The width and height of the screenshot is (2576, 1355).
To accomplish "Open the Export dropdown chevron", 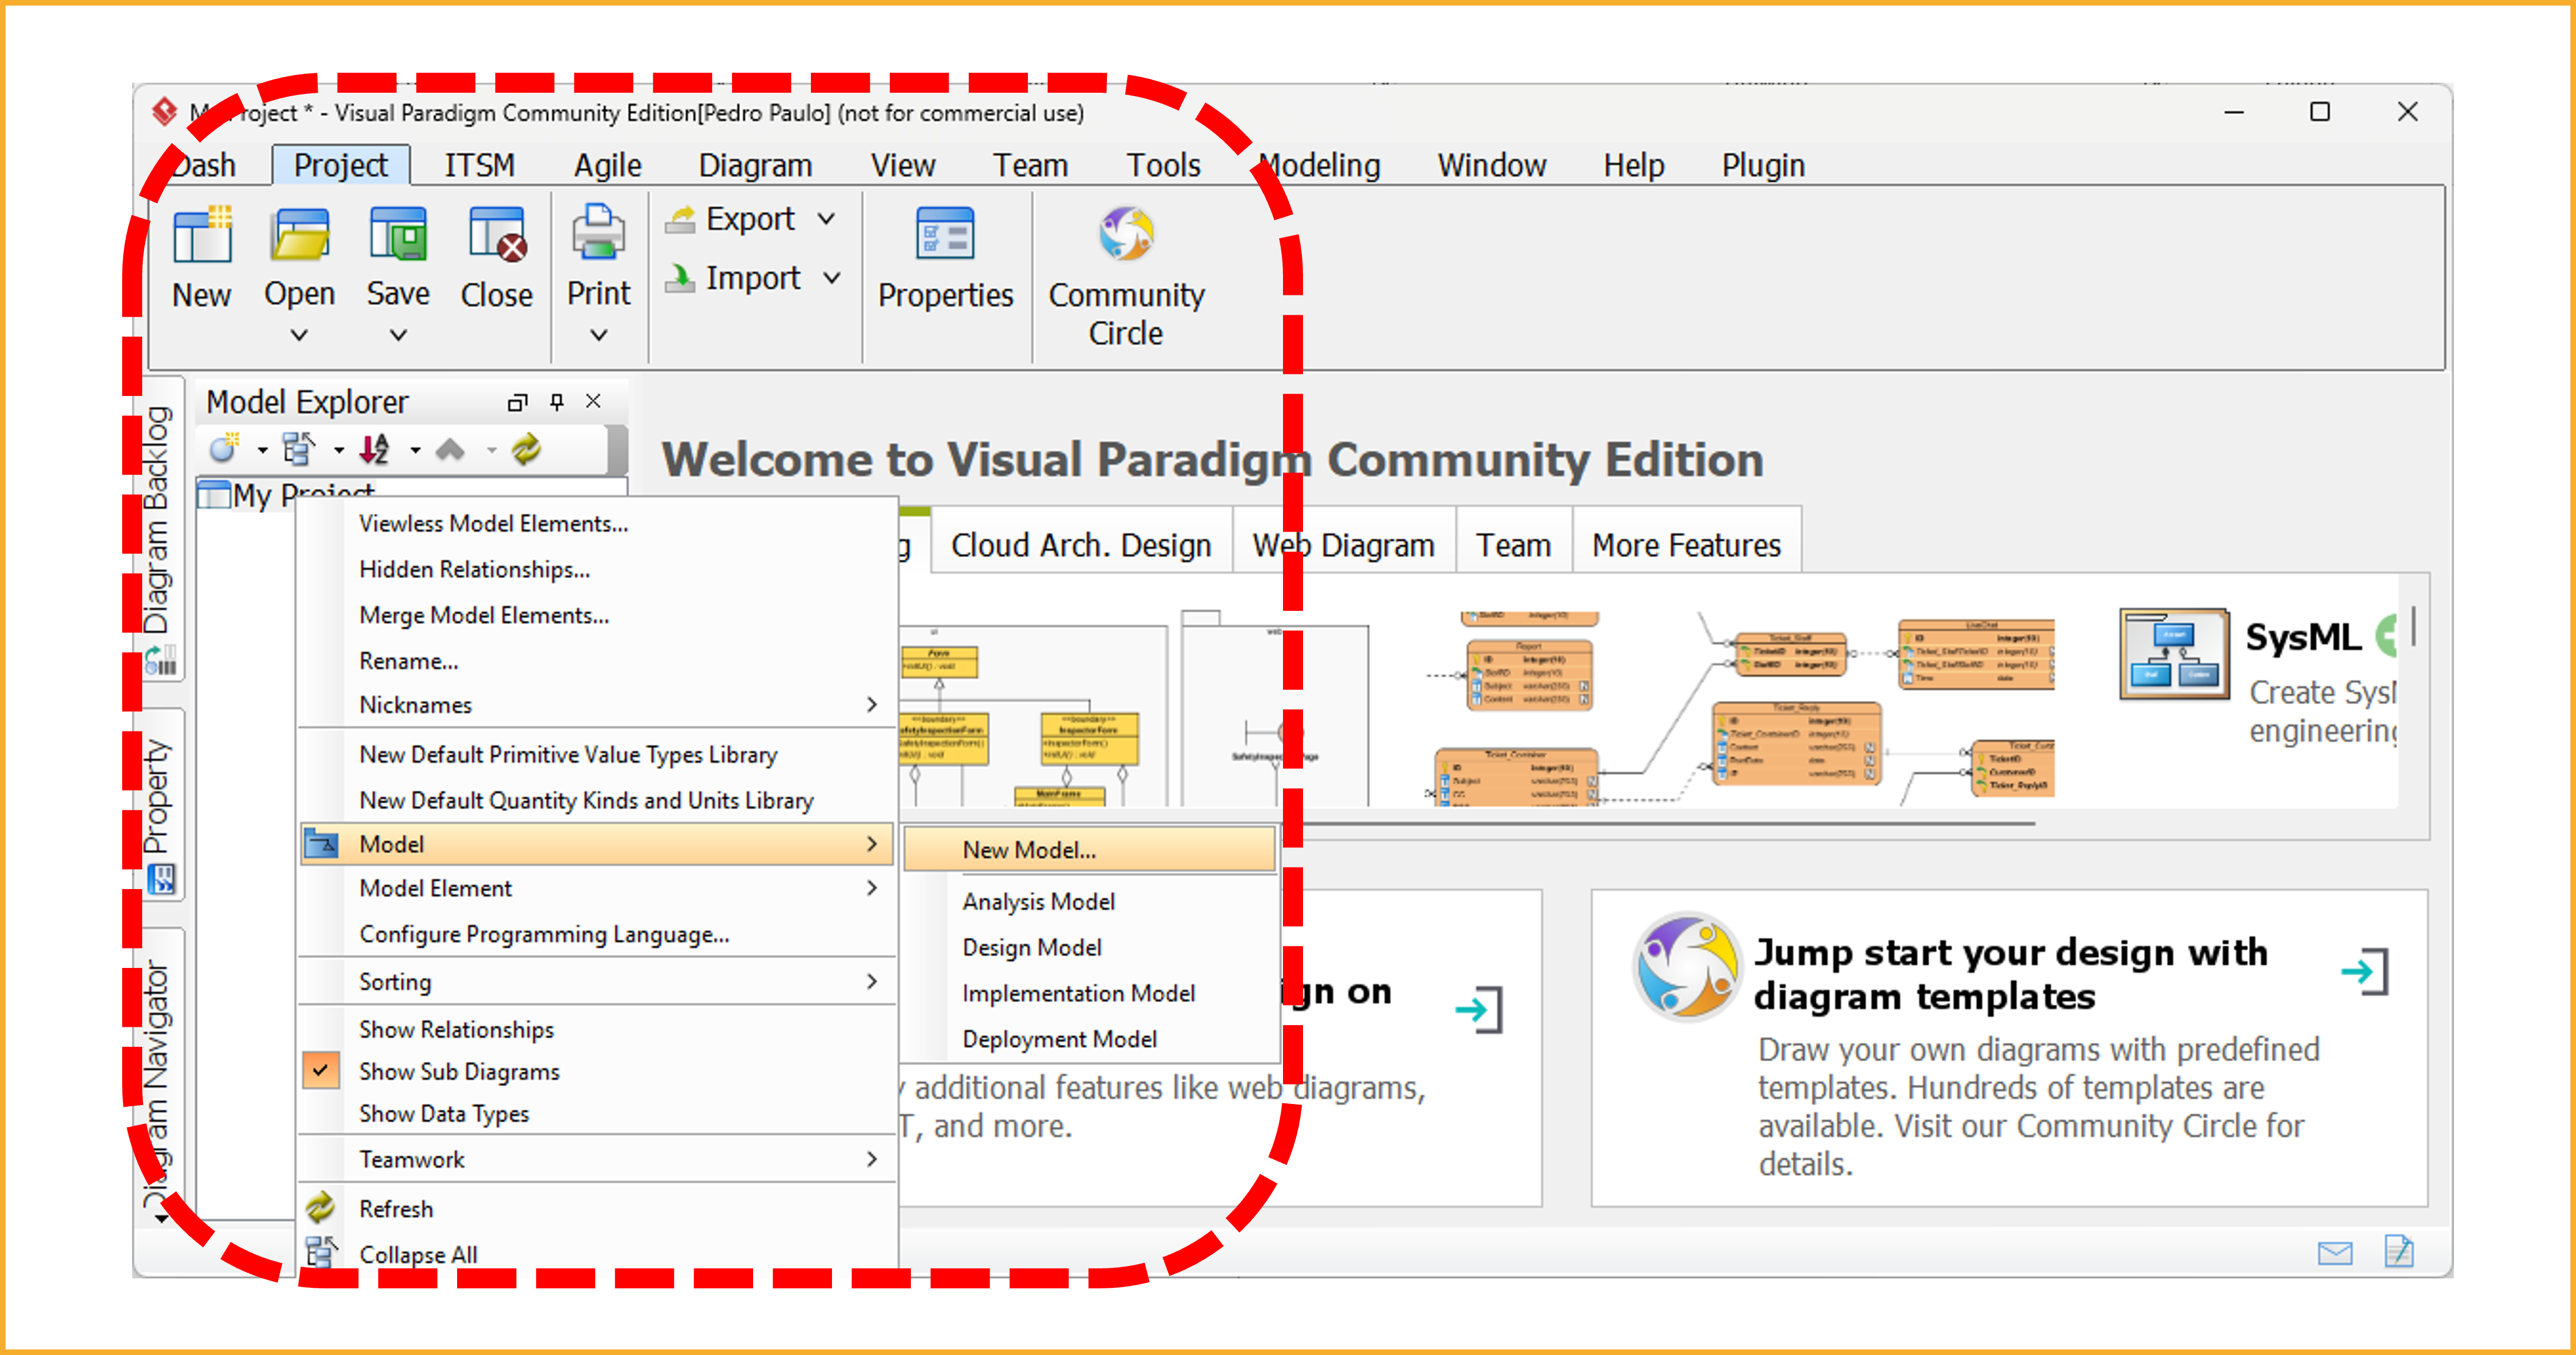I will click(x=826, y=219).
